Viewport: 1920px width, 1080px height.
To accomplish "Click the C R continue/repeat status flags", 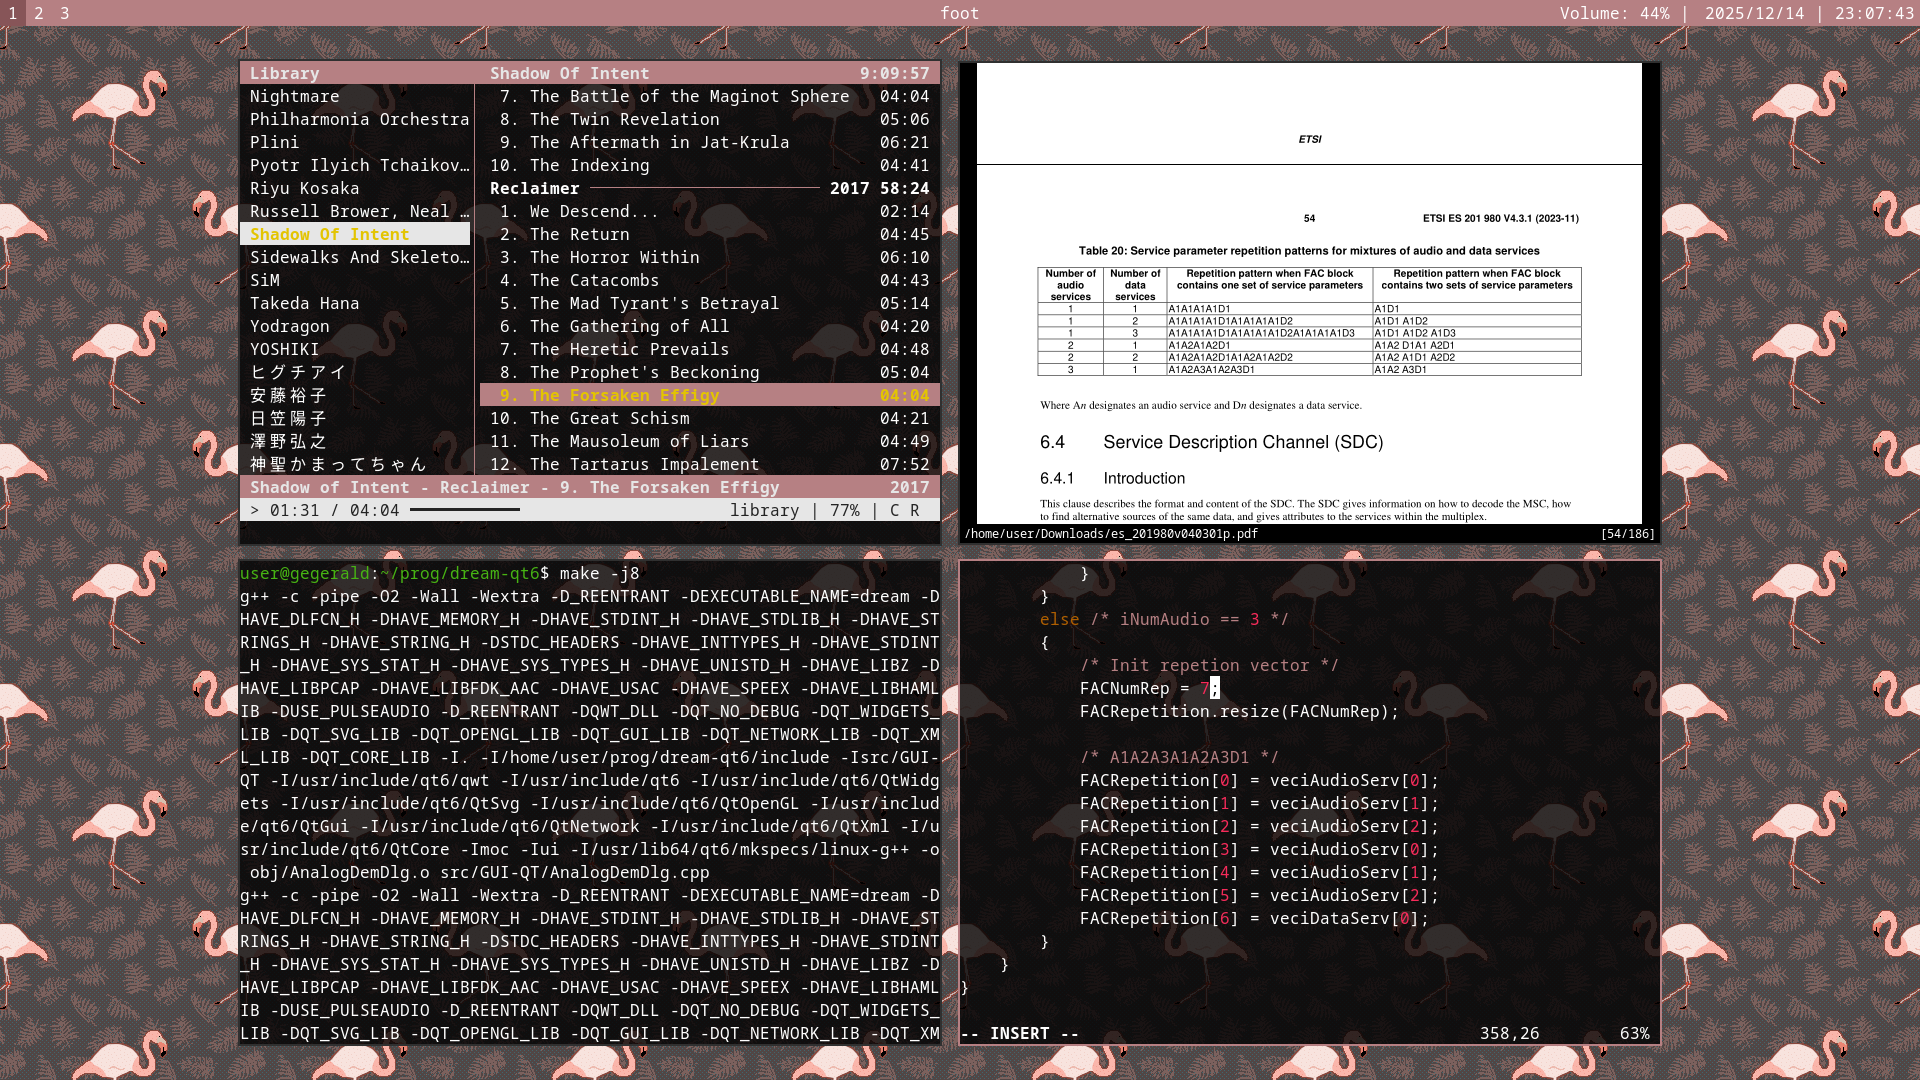I will pyautogui.click(x=904, y=510).
